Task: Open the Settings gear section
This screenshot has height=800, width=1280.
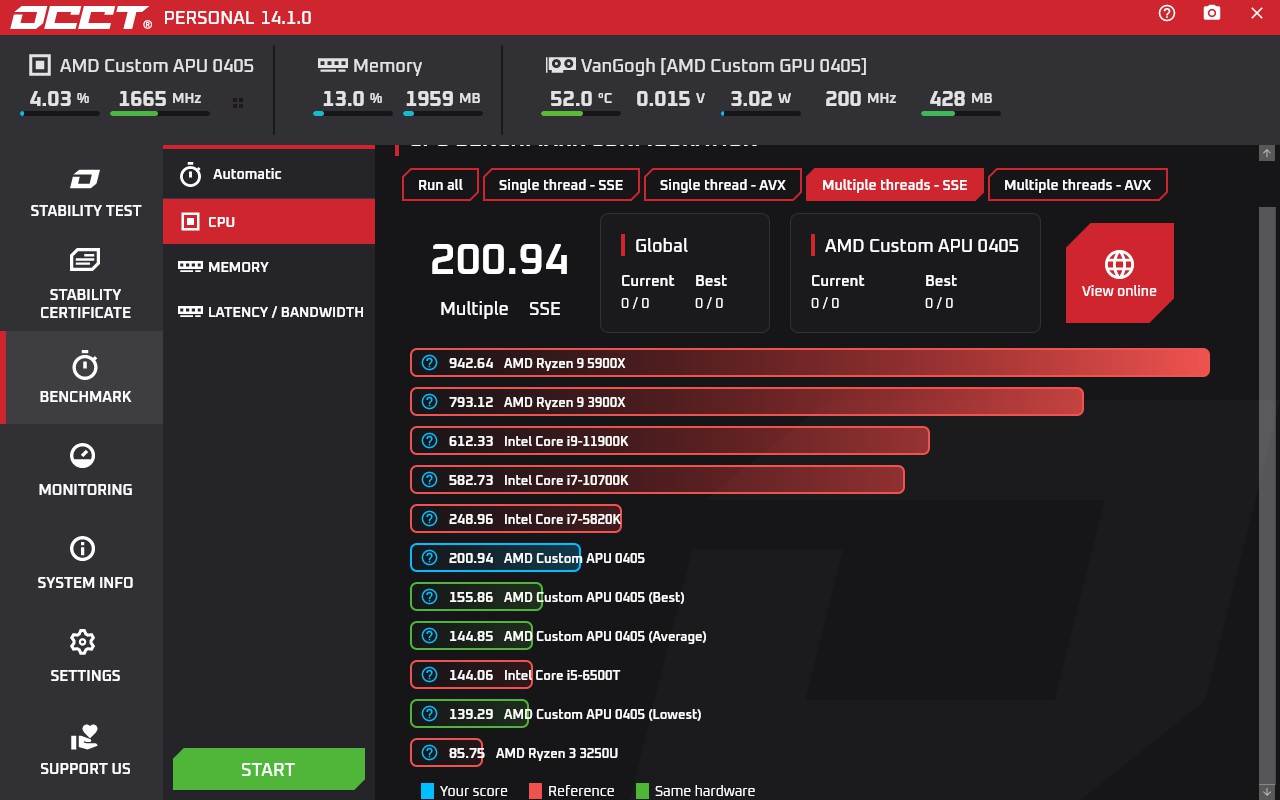Action: [85, 656]
